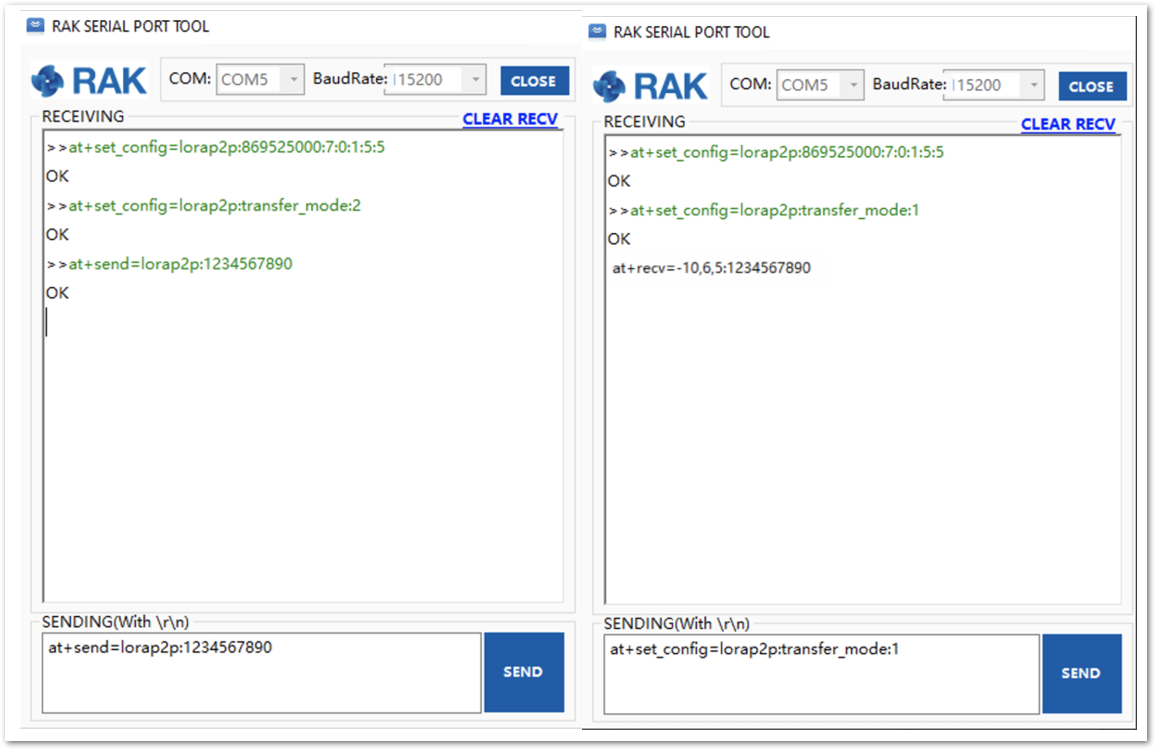This screenshot has width=1156, height=750.
Task: Open the COM port dropdown in left window
Action: tap(260, 79)
